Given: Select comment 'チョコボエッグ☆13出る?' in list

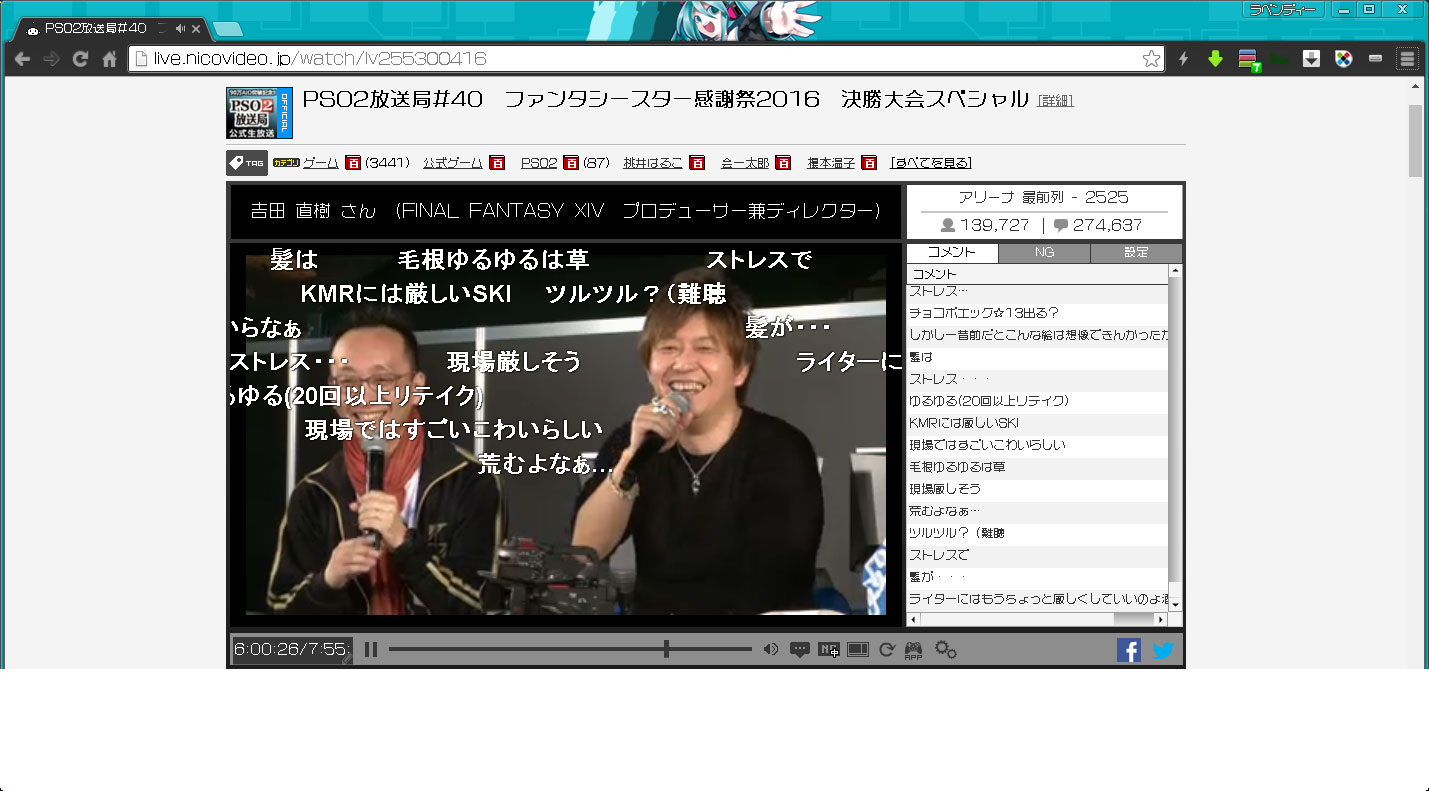Looking at the screenshot, I should 1037,313.
